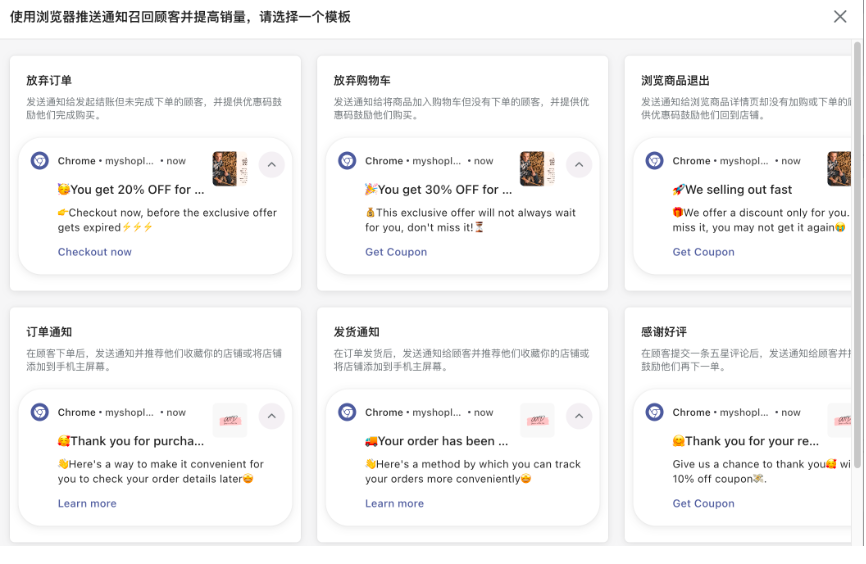Collapse the 订单通知 notification preview chevron
The width and height of the screenshot is (866, 564).
[x=272, y=416]
